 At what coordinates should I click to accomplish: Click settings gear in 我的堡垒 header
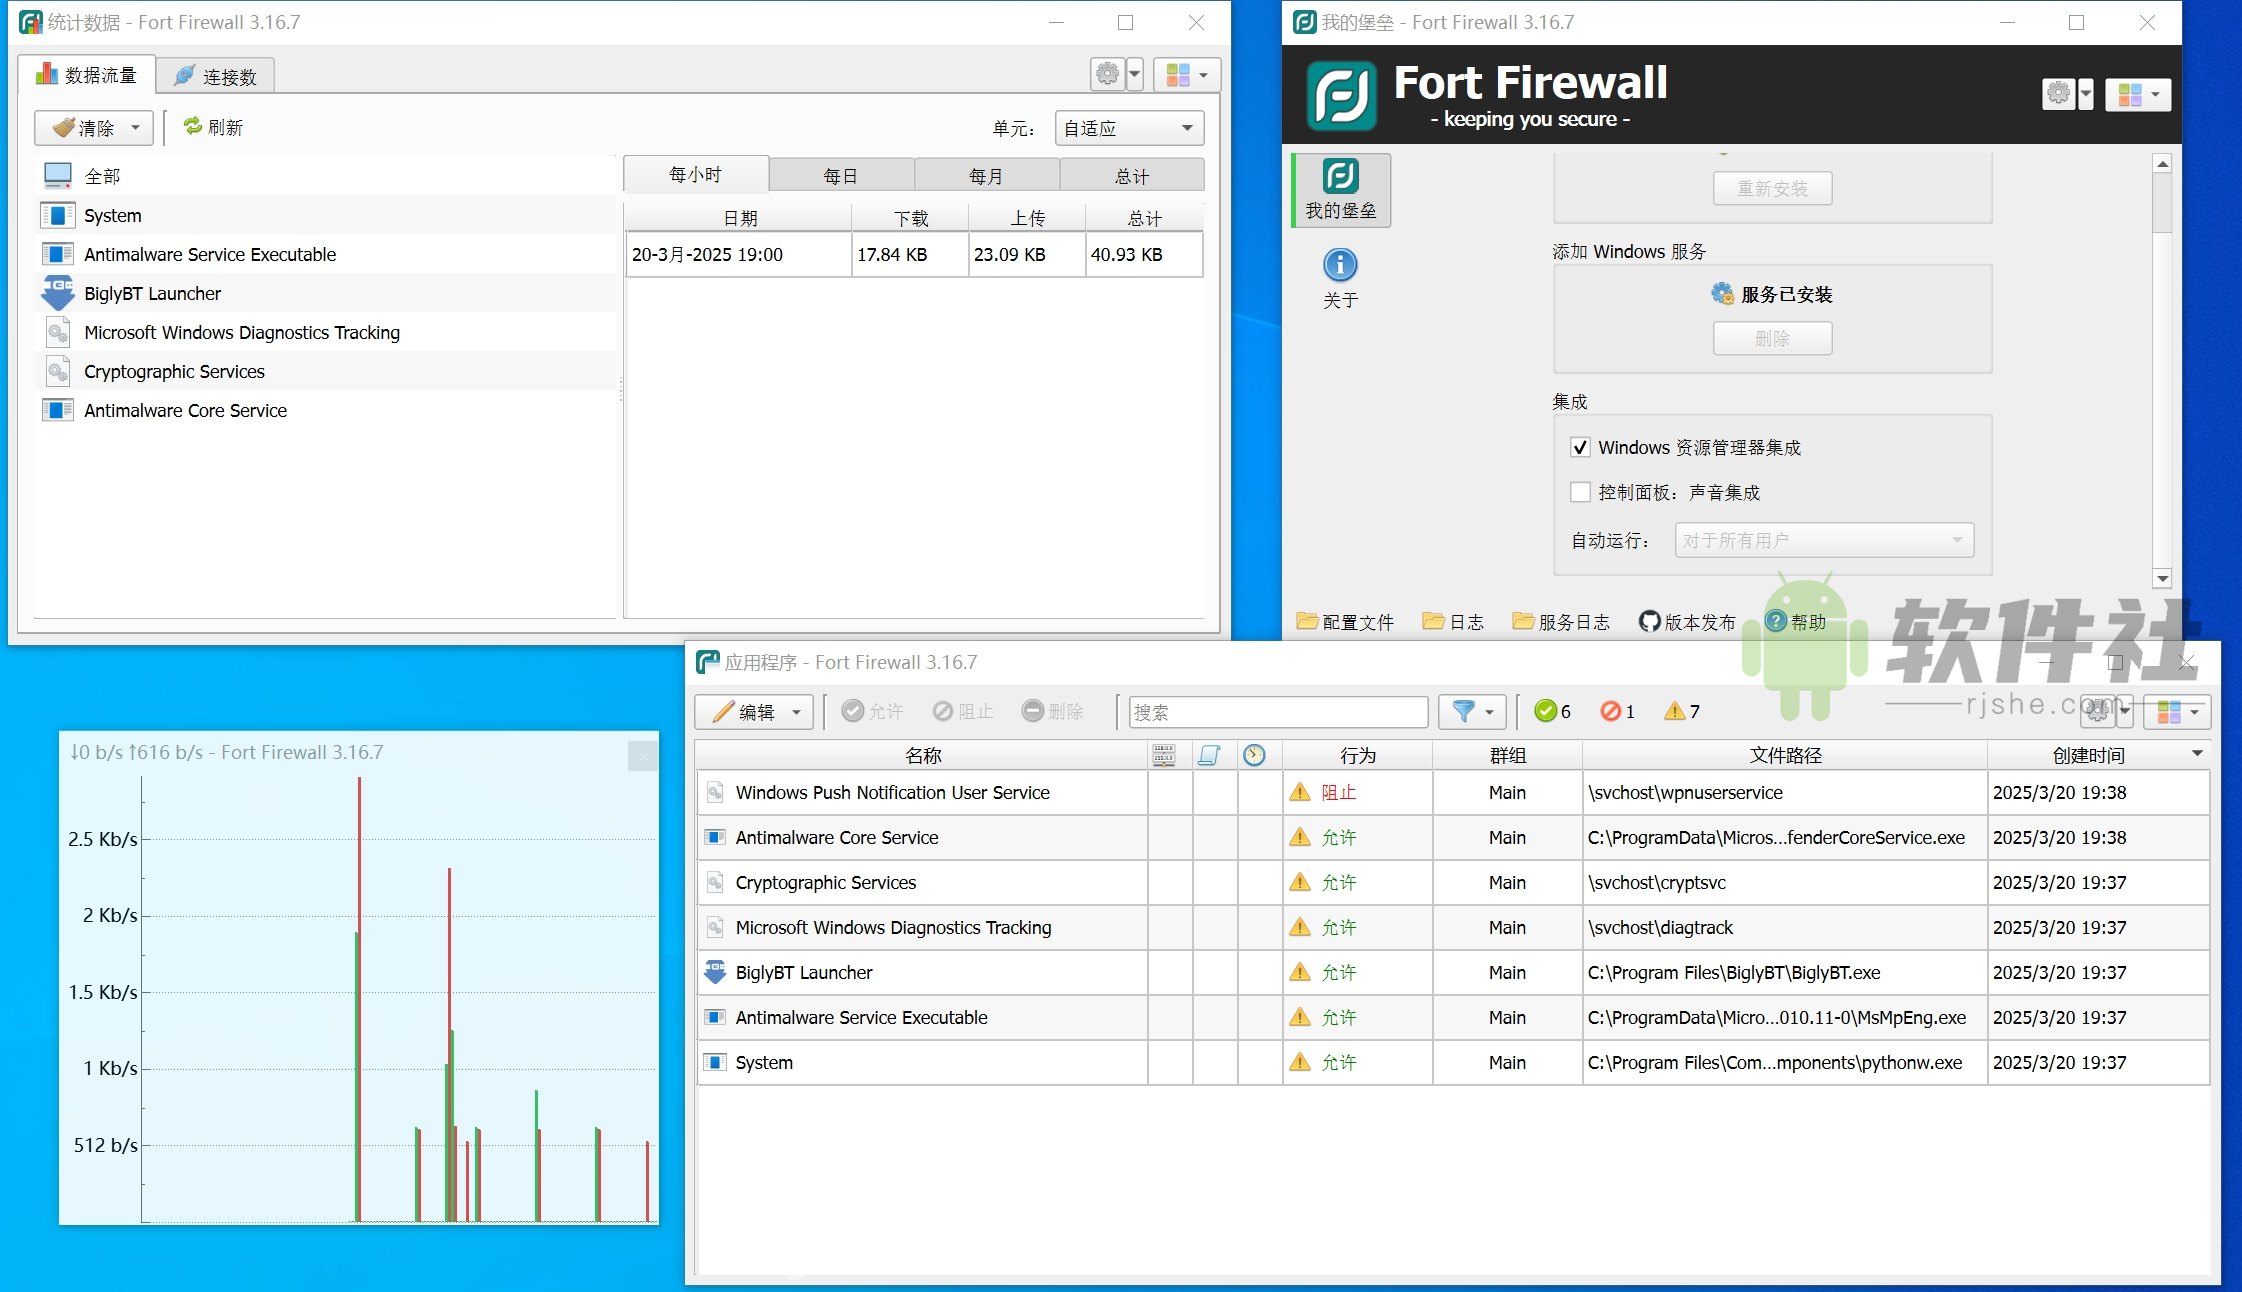(x=2058, y=93)
